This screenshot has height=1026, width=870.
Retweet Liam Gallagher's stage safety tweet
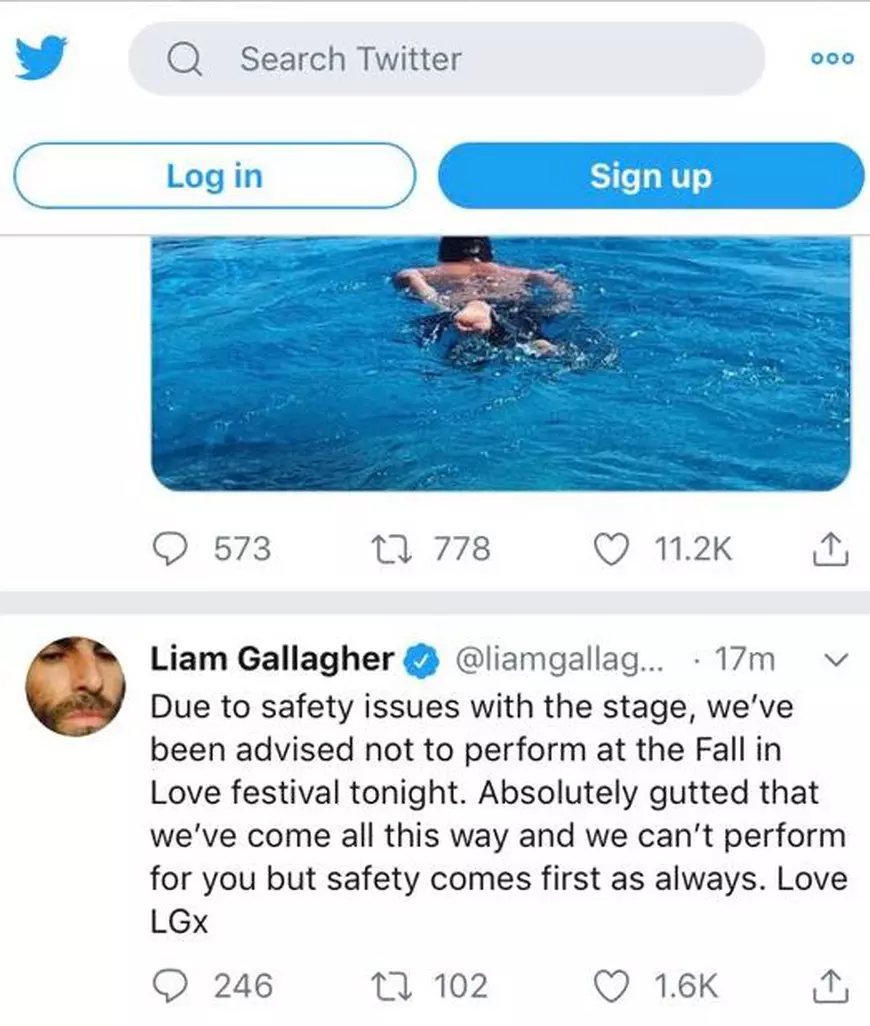pos(390,985)
